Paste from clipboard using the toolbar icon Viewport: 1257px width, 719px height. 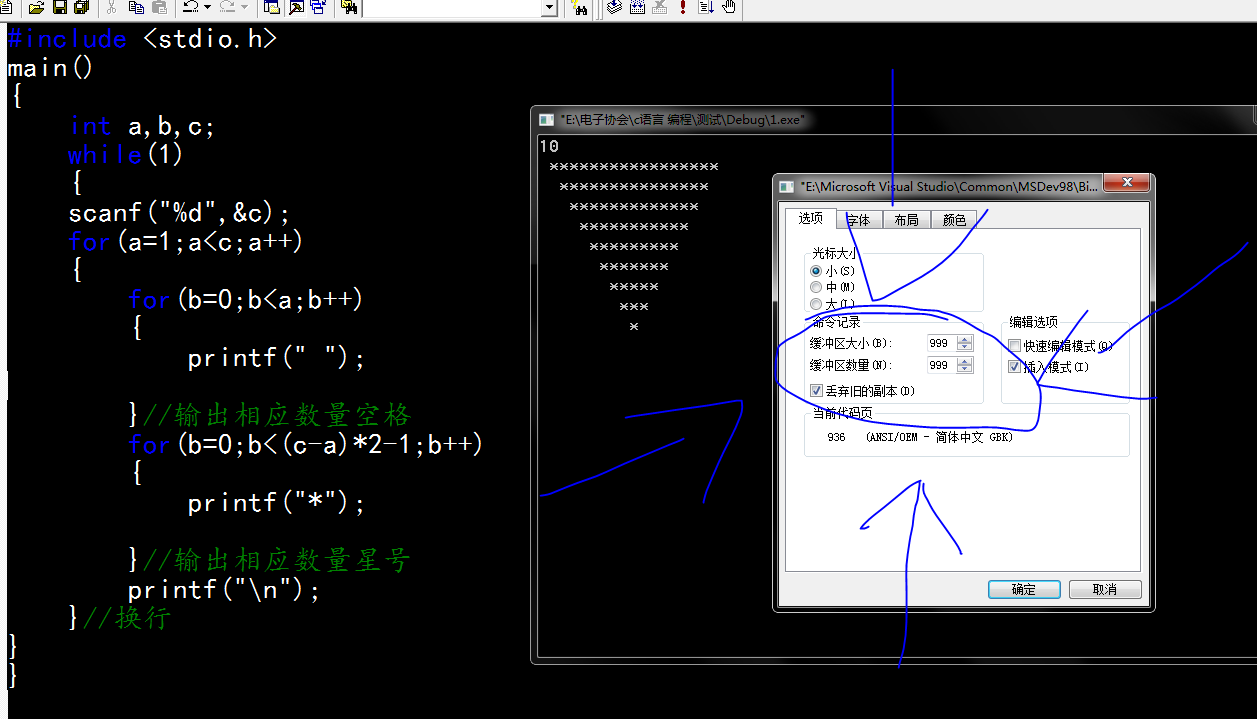pos(159,8)
